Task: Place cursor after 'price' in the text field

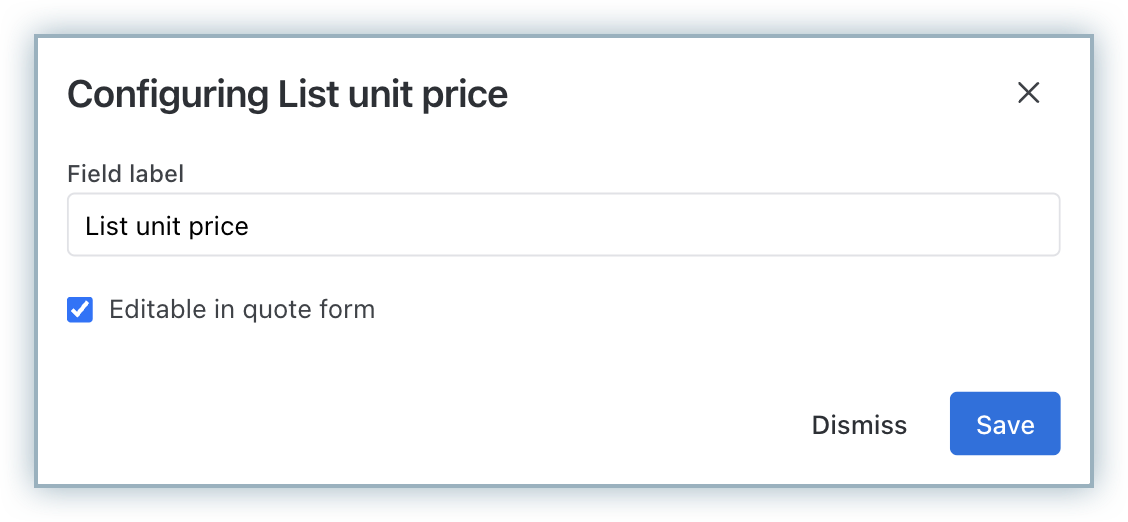Action: coord(250,226)
